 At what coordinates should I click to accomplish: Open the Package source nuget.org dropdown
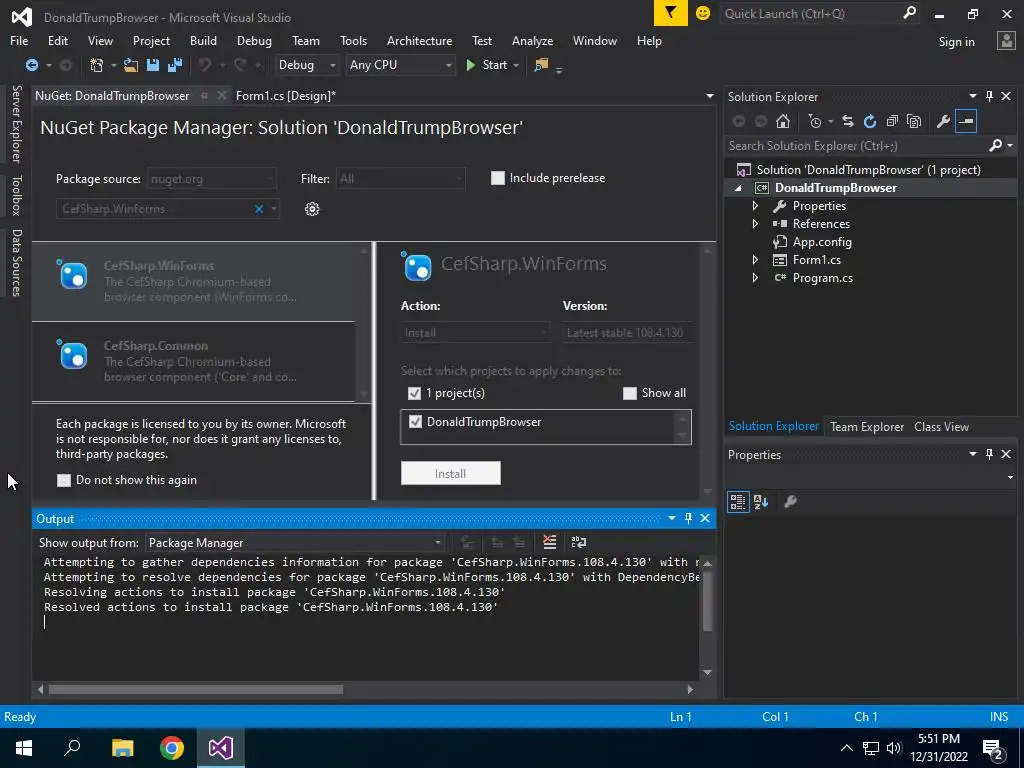coord(212,179)
